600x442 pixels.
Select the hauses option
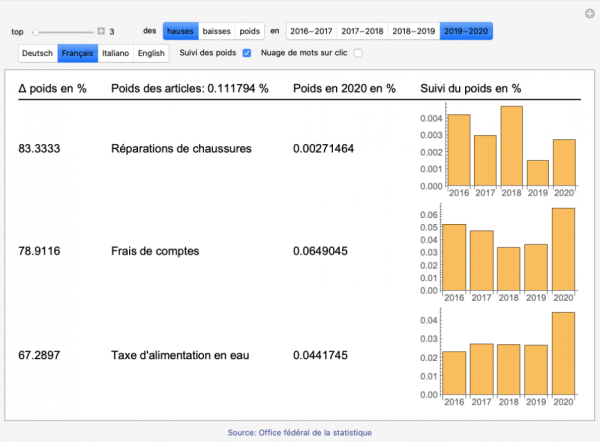180,32
